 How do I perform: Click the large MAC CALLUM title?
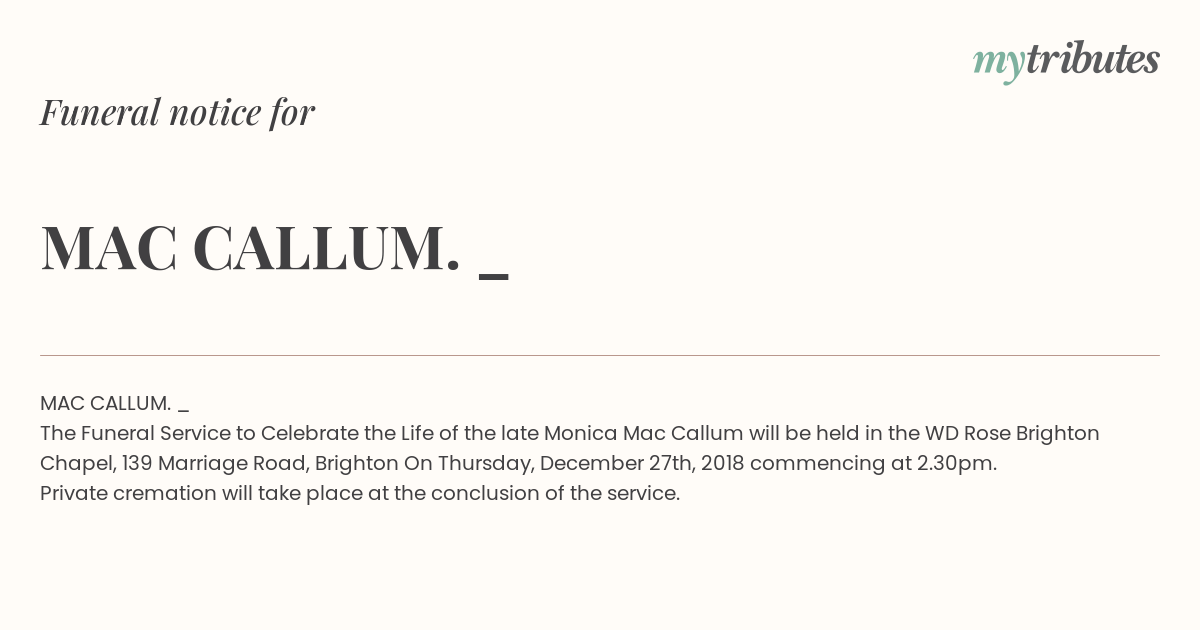click(x=251, y=248)
